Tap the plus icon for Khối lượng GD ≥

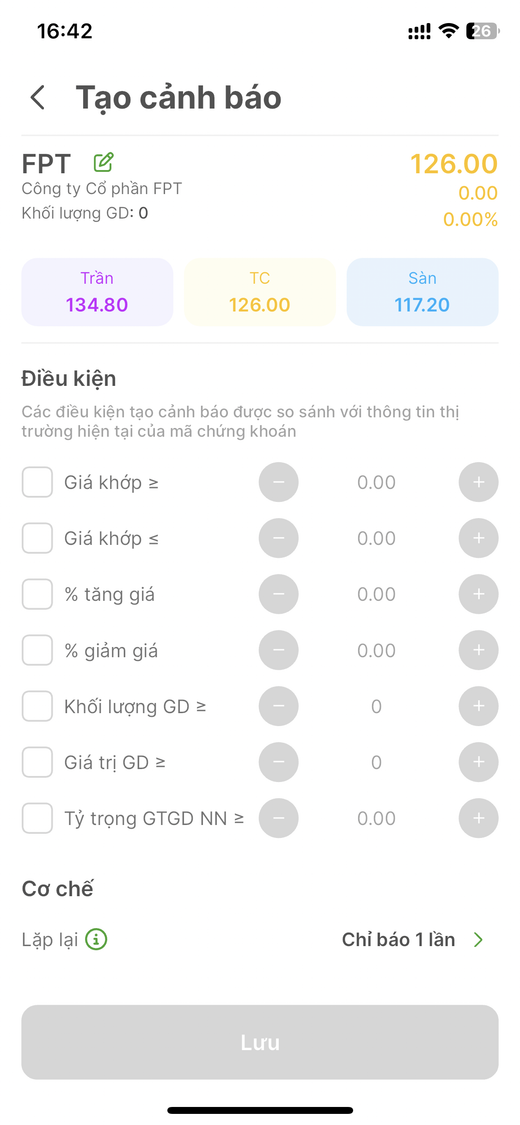coord(478,706)
